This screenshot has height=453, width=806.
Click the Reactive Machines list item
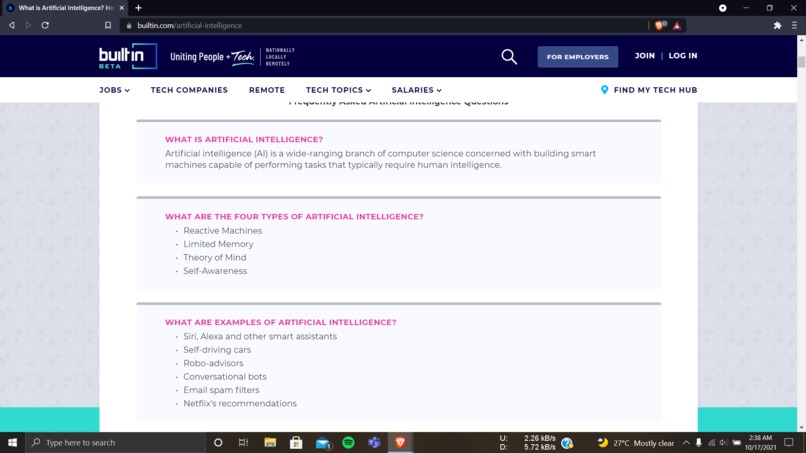click(x=223, y=231)
